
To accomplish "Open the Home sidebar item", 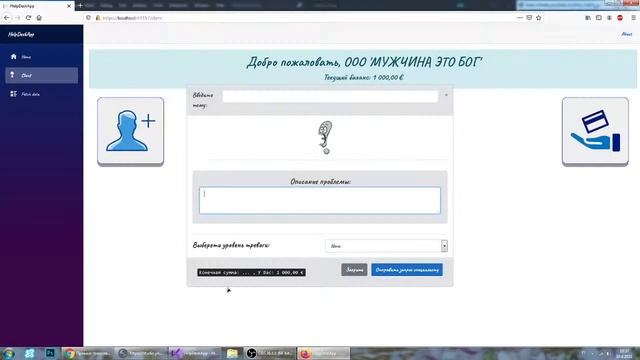I will [x=42, y=57].
